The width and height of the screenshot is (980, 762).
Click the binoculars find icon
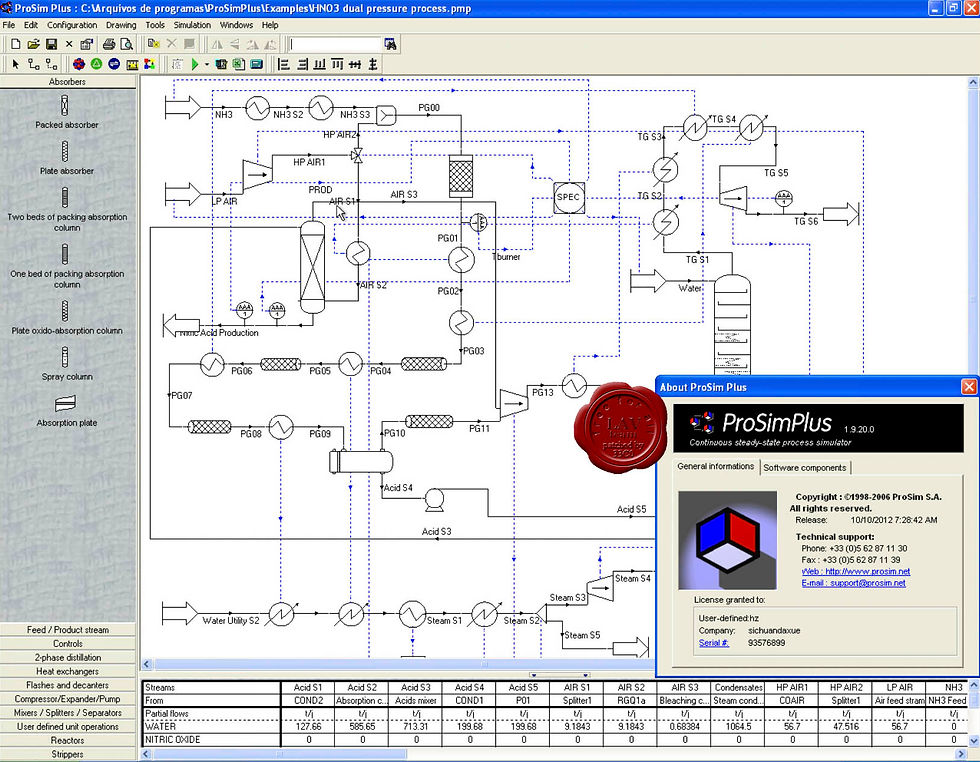(x=391, y=44)
